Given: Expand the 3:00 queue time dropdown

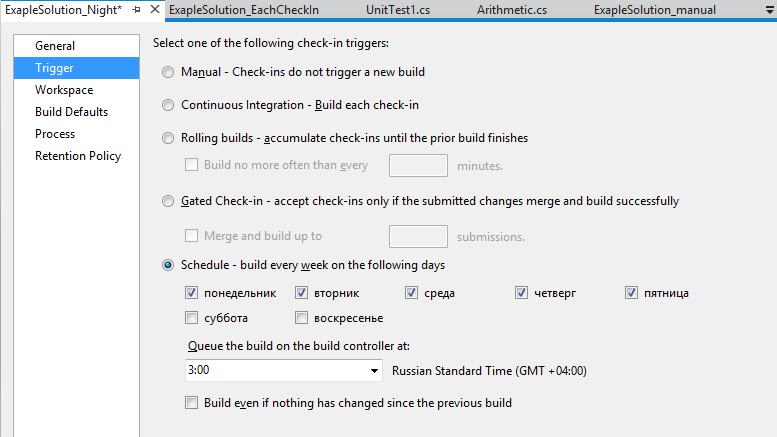Looking at the screenshot, I should [374, 371].
